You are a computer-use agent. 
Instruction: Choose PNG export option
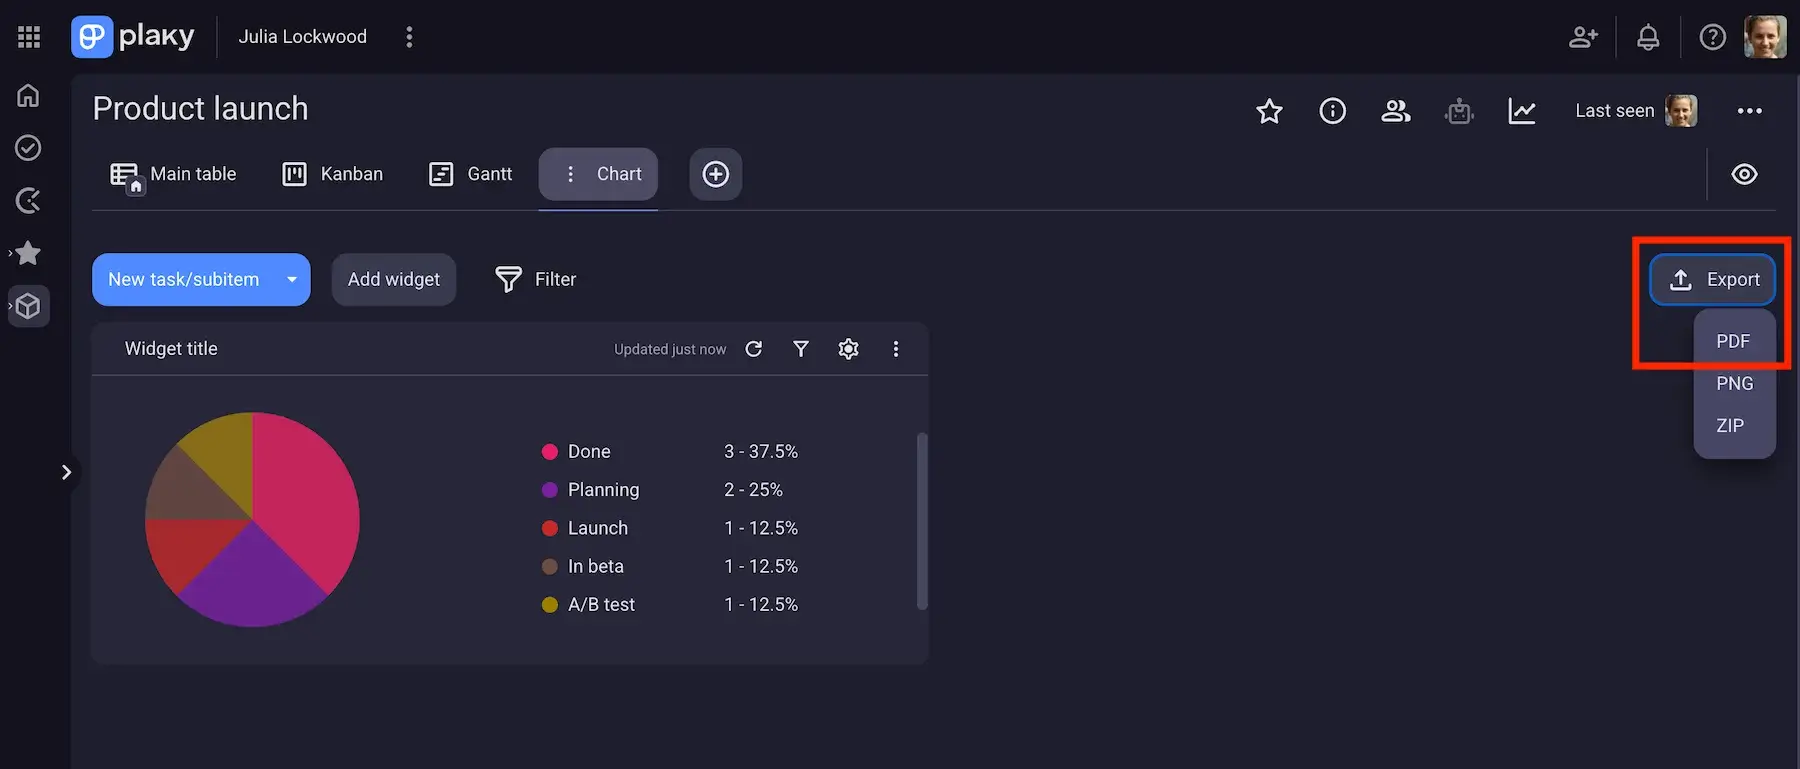coord(1734,383)
